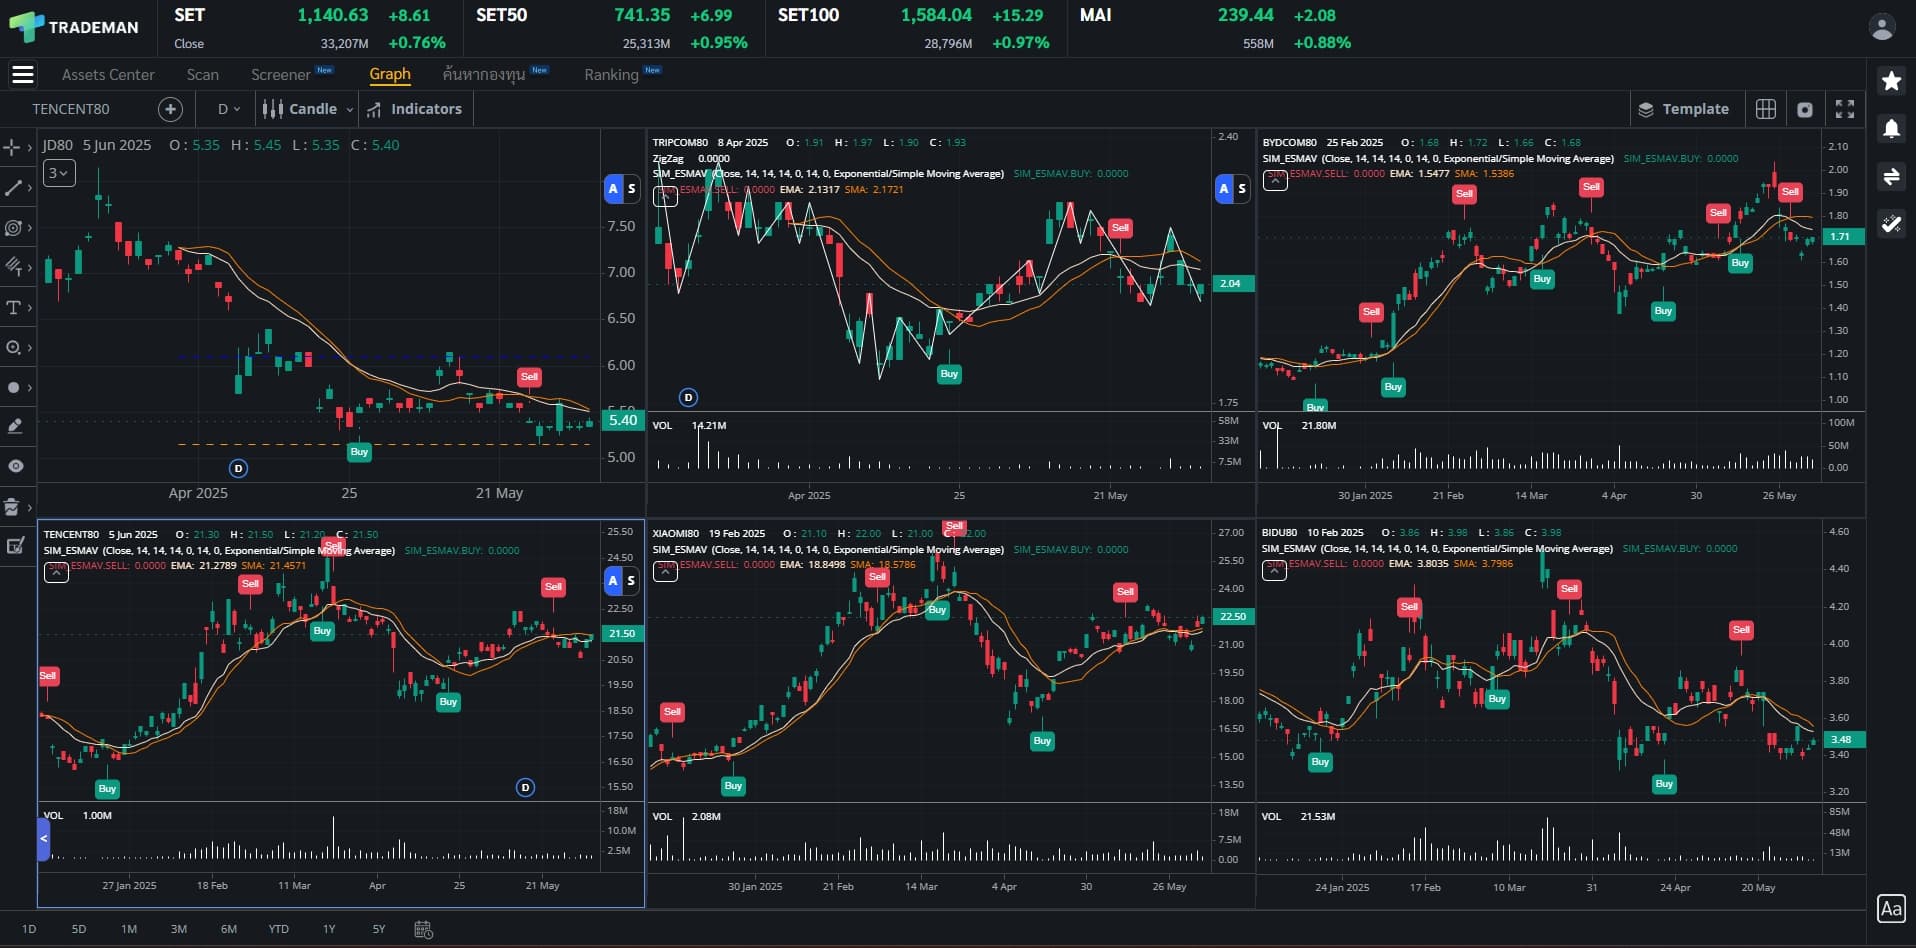The width and height of the screenshot is (1916, 948).
Task: Open the Template button
Action: 1683,109
